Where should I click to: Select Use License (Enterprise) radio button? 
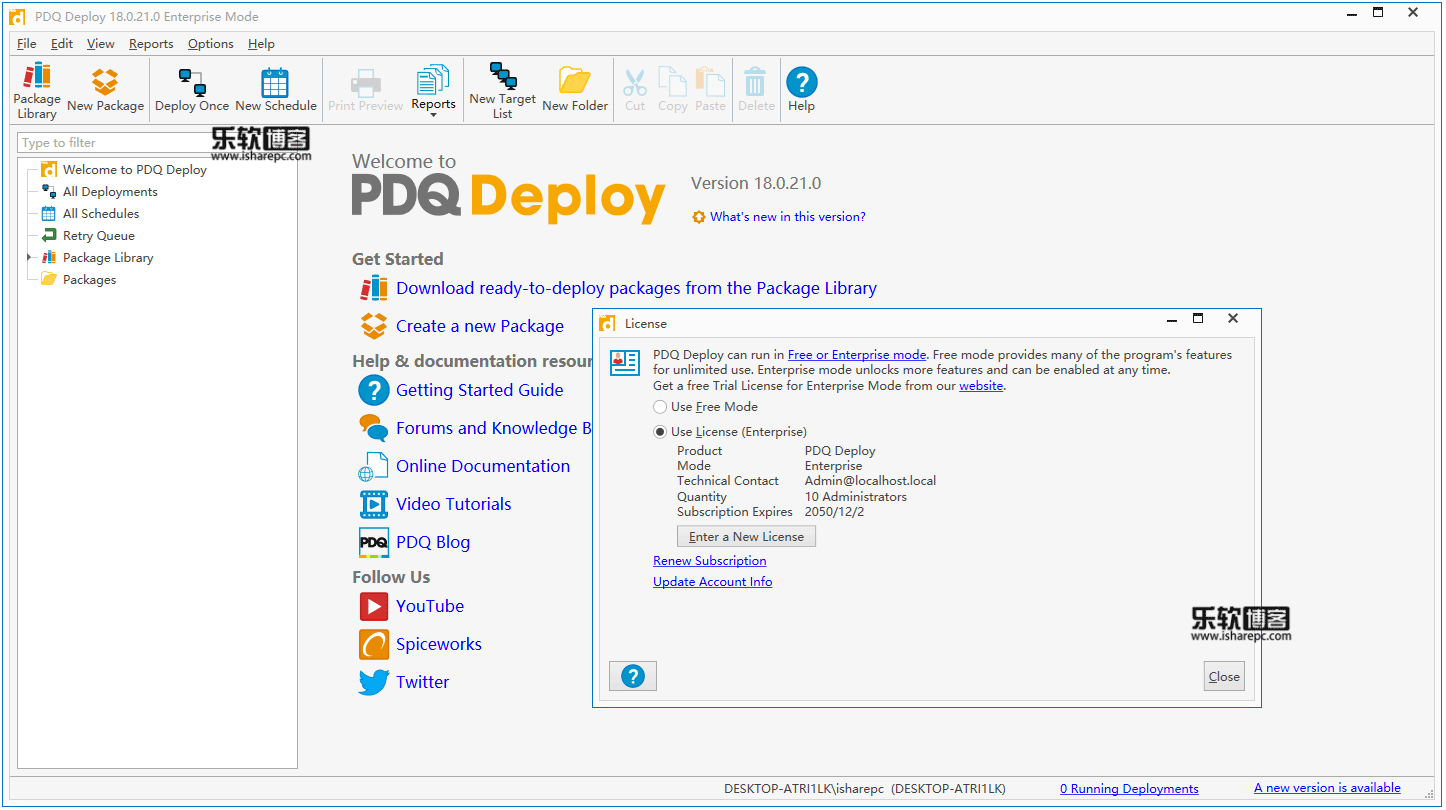coord(660,432)
